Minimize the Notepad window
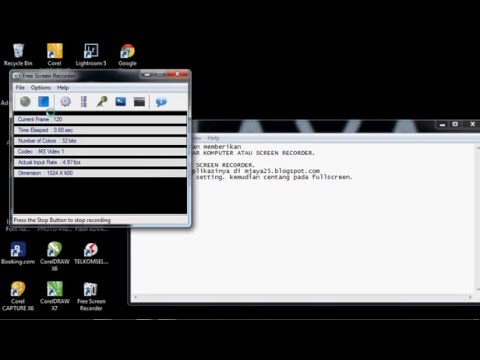 [x=442, y=124]
